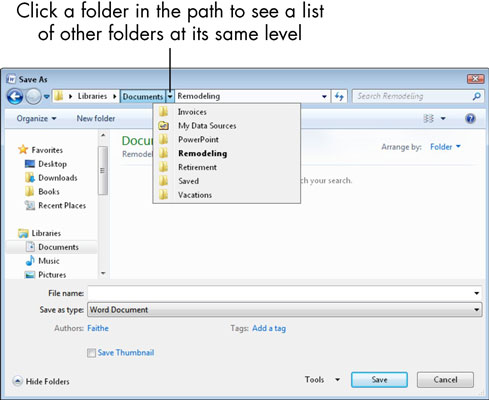Select Music library in navigation pane
489x400 pixels.
(x=49, y=261)
